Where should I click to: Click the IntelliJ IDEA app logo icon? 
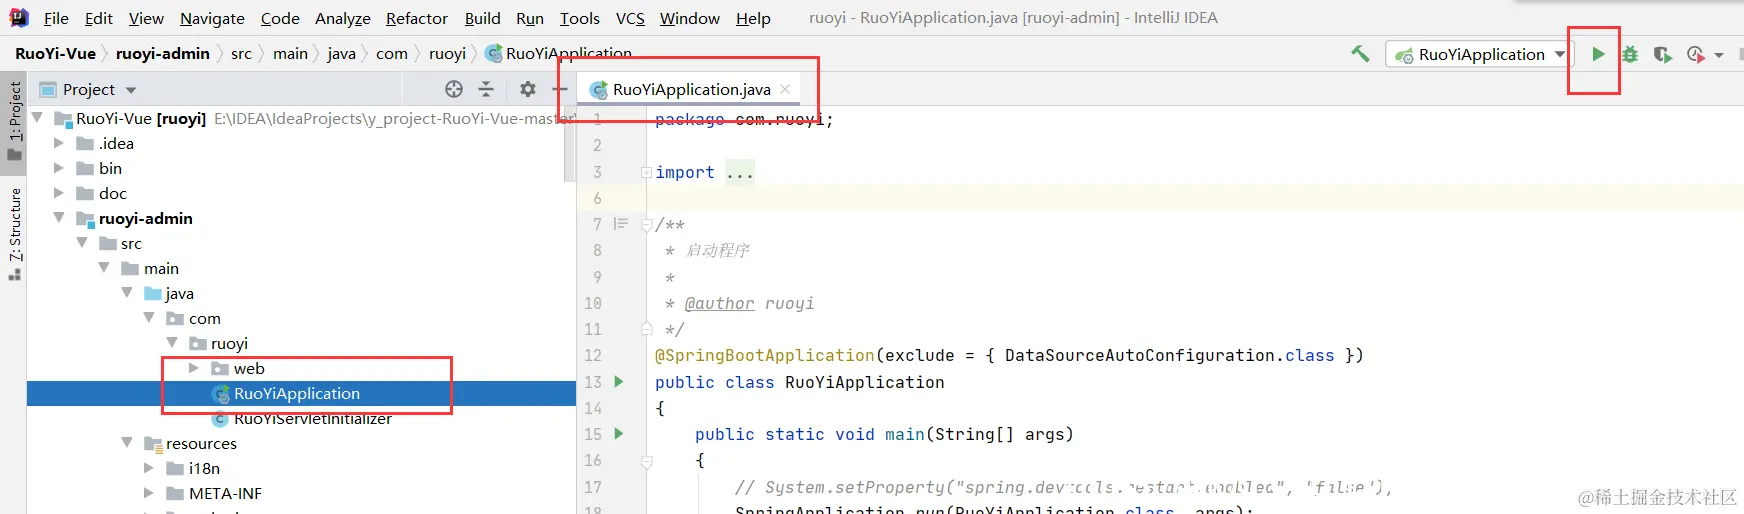coord(19,17)
